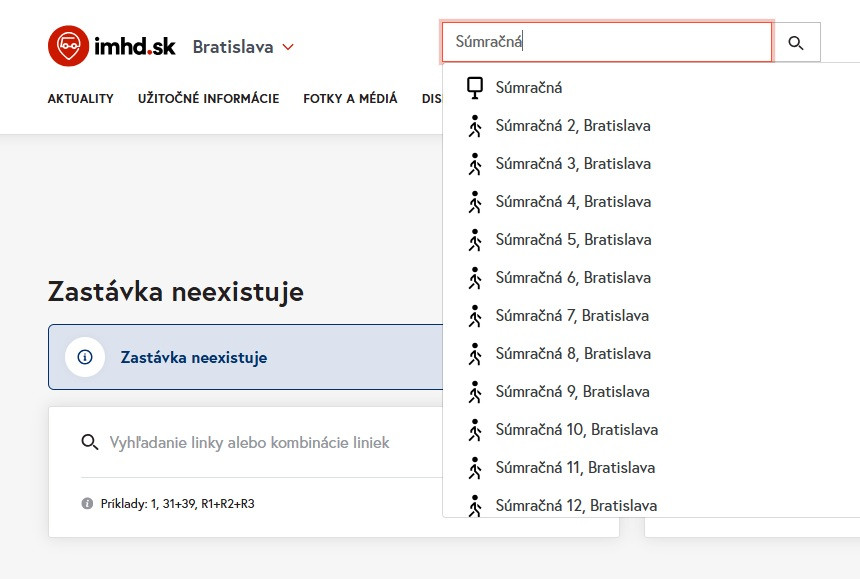Image resolution: width=860 pixels, height=579 pixels.
Task: Click the magnifier search button
Action: click(796, 43)
